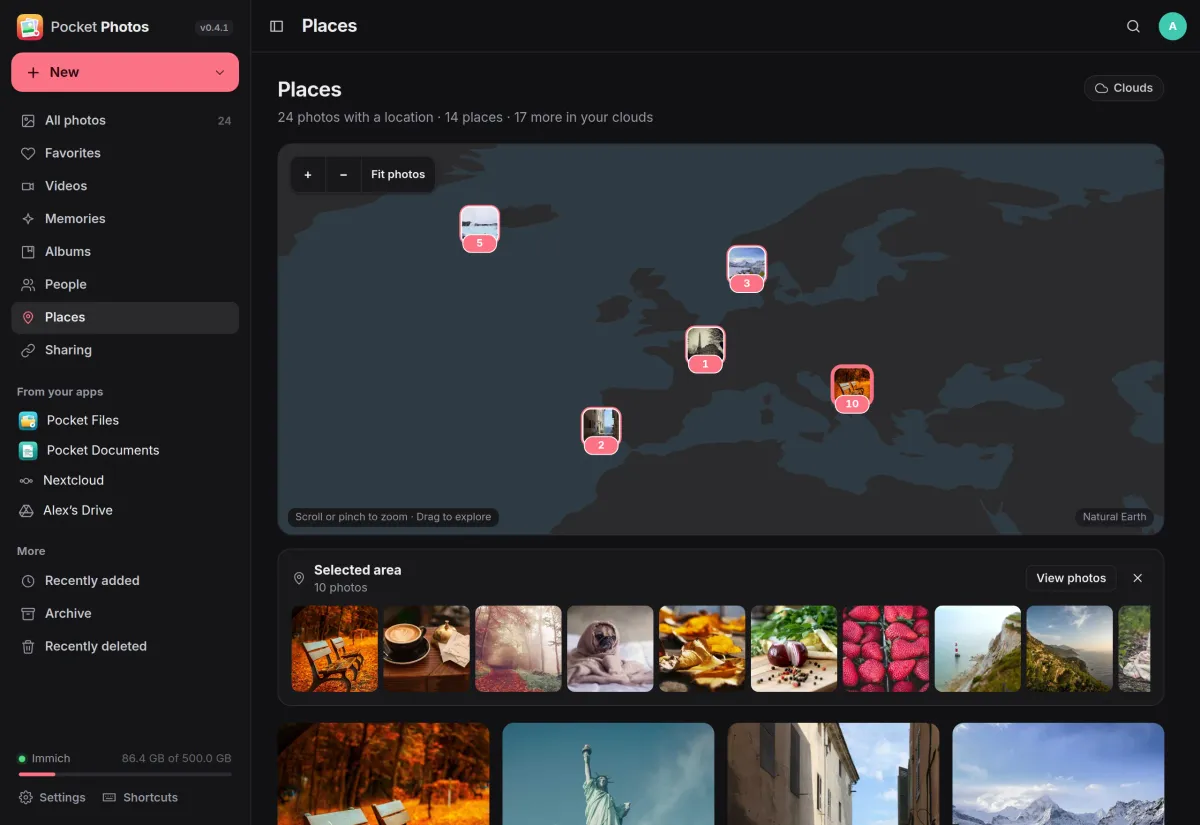Click the Sharing link icon
Viewport: 1200px width, 825px height.
[28, 350]
